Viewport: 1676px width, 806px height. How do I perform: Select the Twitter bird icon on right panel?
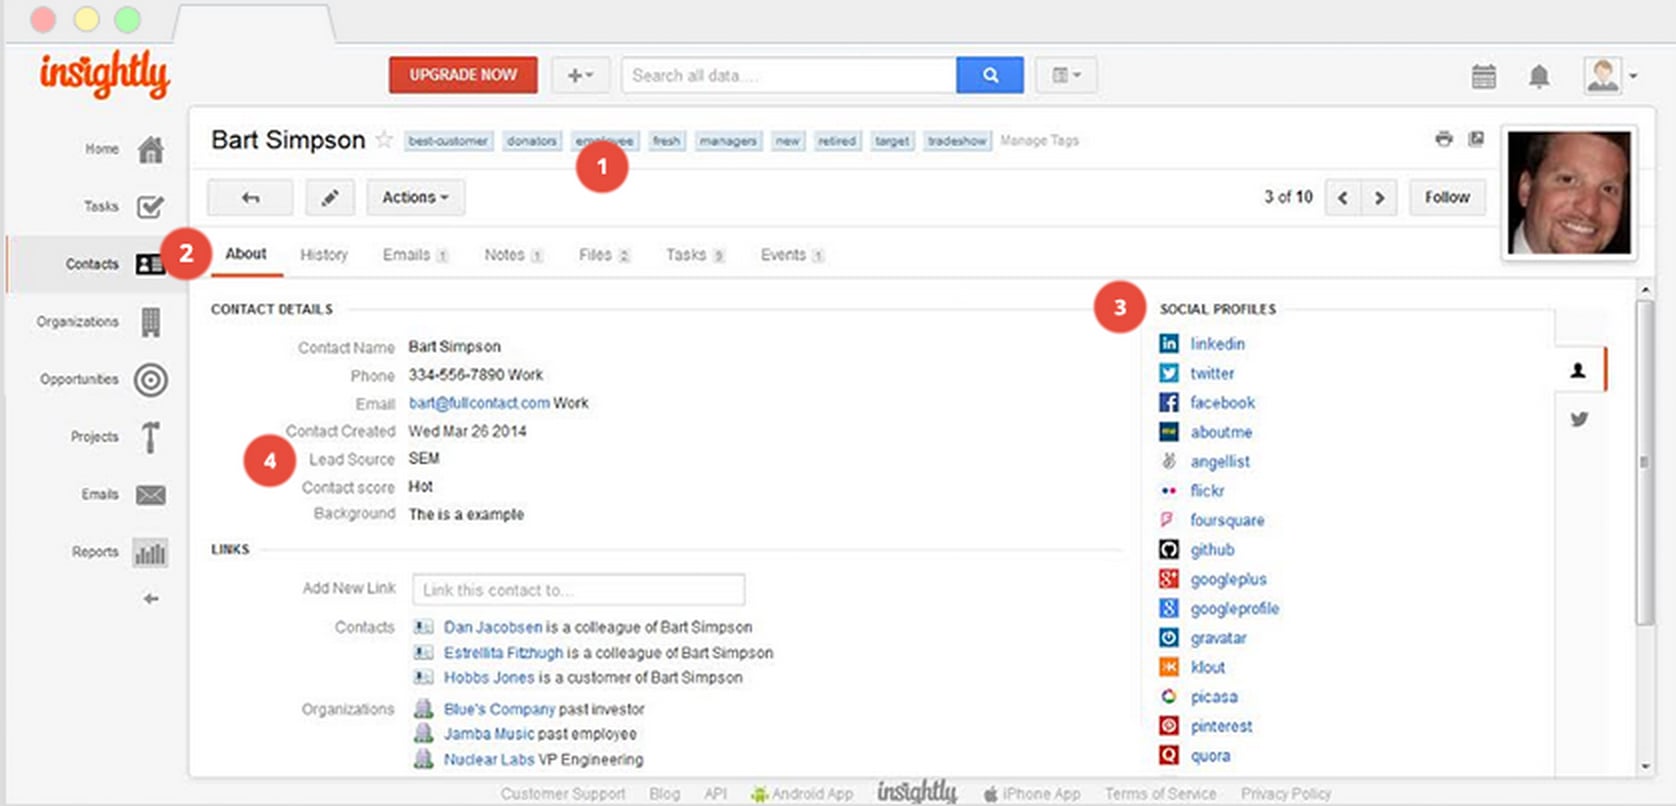(1579, 419)
